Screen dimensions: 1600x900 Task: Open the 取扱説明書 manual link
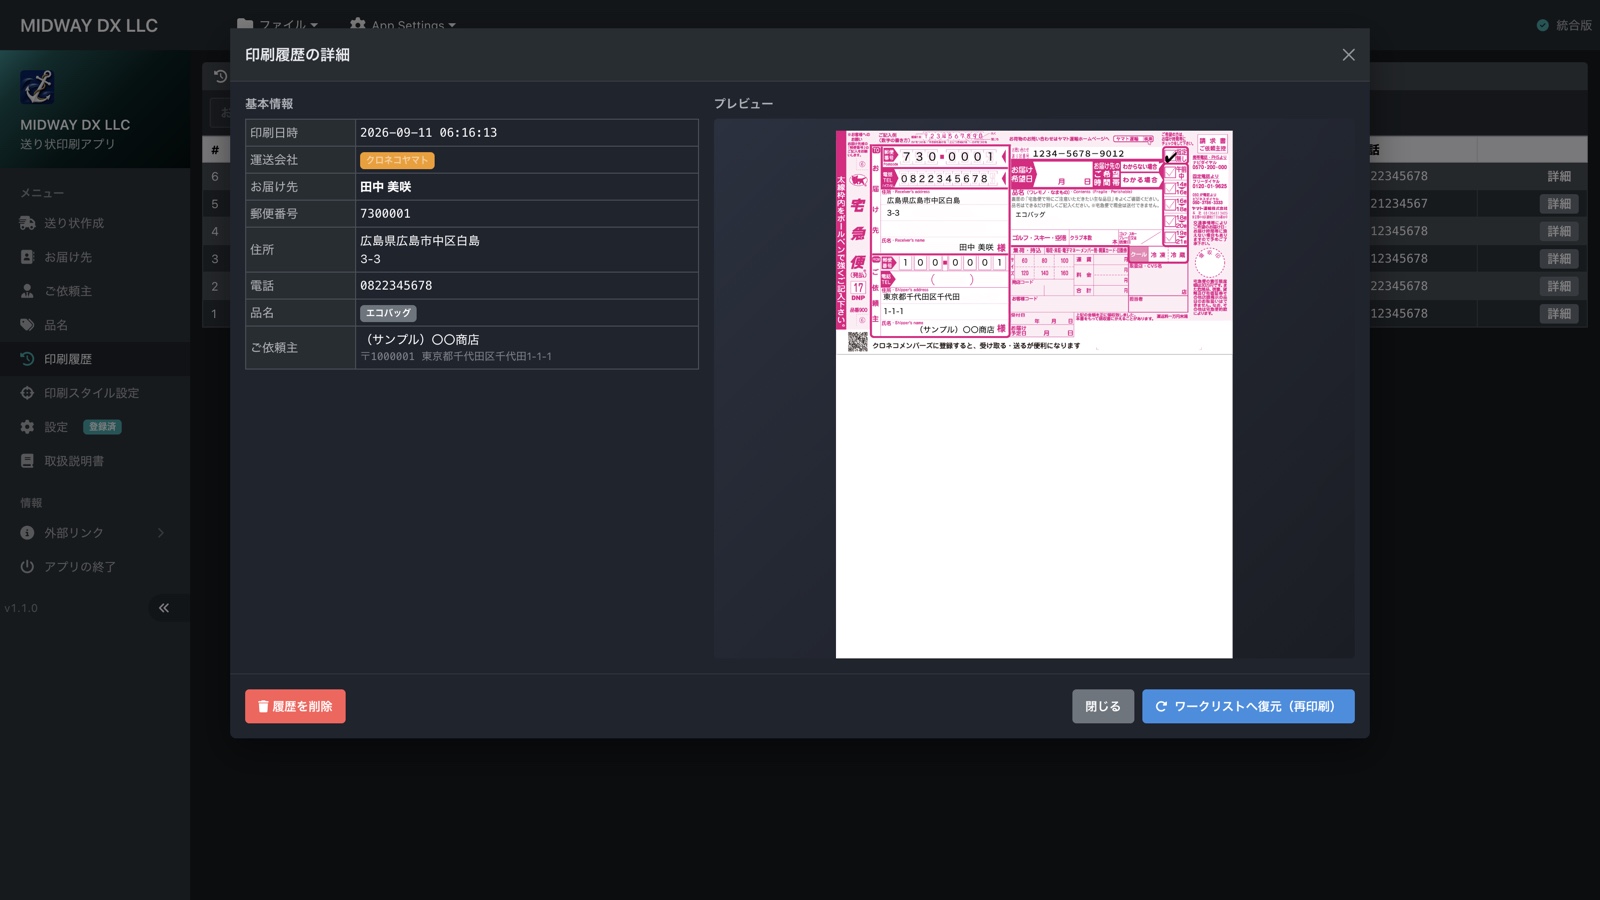tap(95, 461)
